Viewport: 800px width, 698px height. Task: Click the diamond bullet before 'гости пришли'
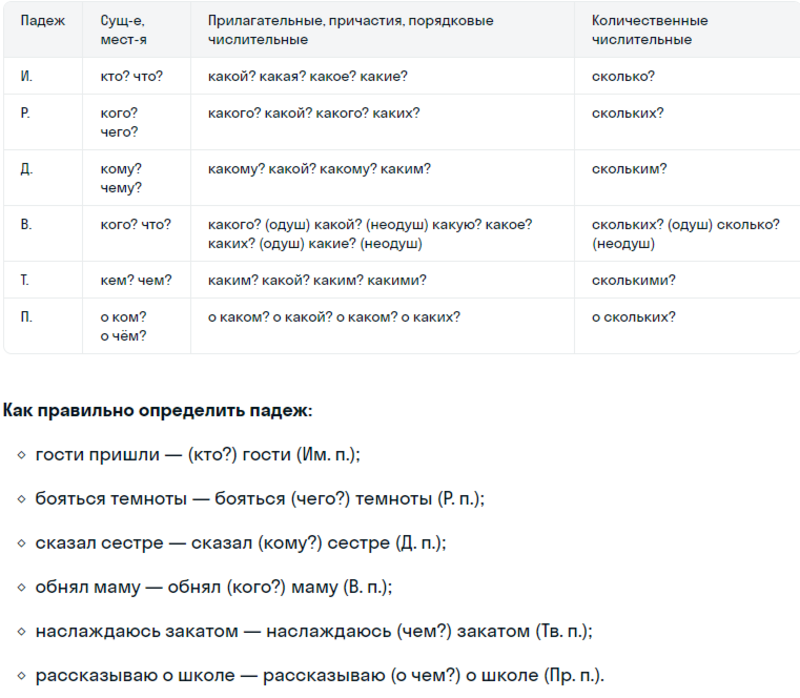tap(21, 455)
